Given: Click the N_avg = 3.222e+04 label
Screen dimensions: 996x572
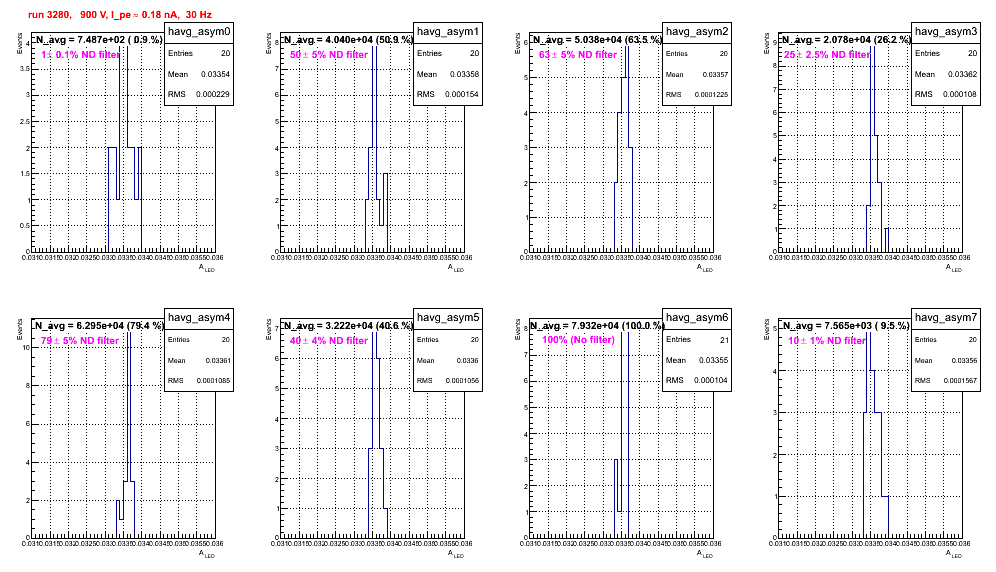Looking at the screenshot, I should tap(348, 325).
